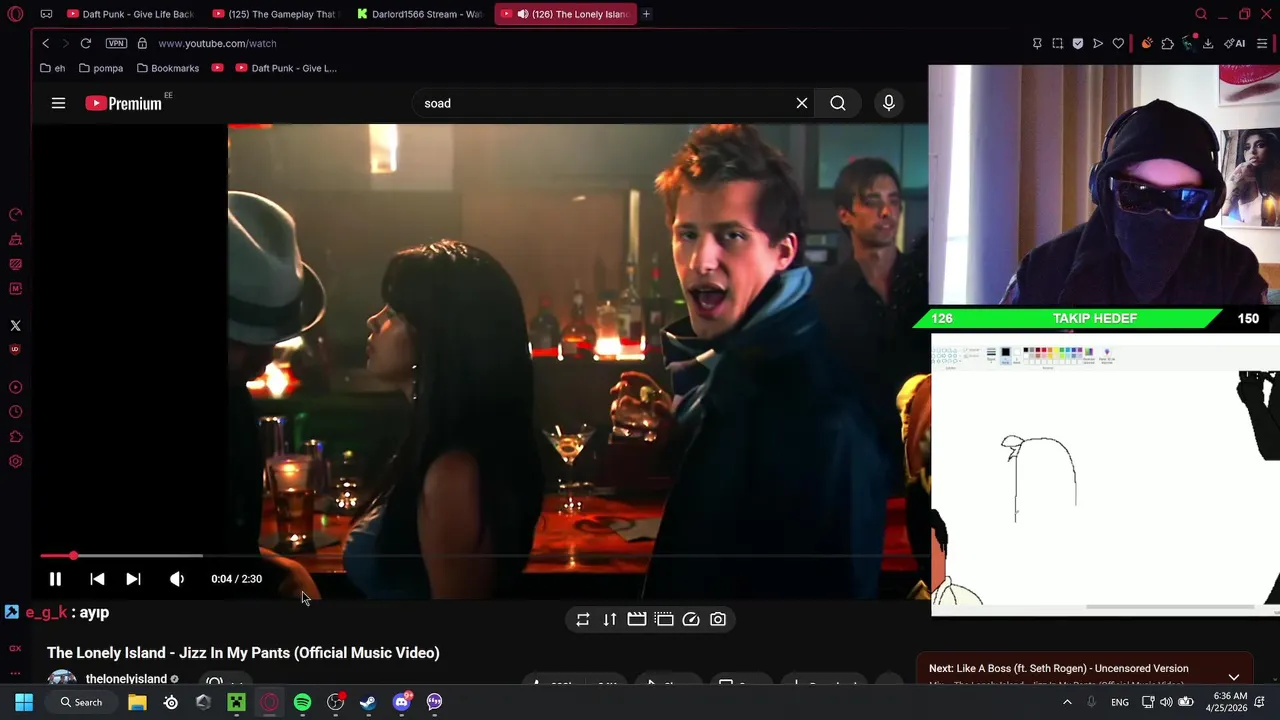Open browsing history clock in the sidebar
The width and height of the screenshot is (1280, 720).
pyautogui.click(x=15, y=412)
